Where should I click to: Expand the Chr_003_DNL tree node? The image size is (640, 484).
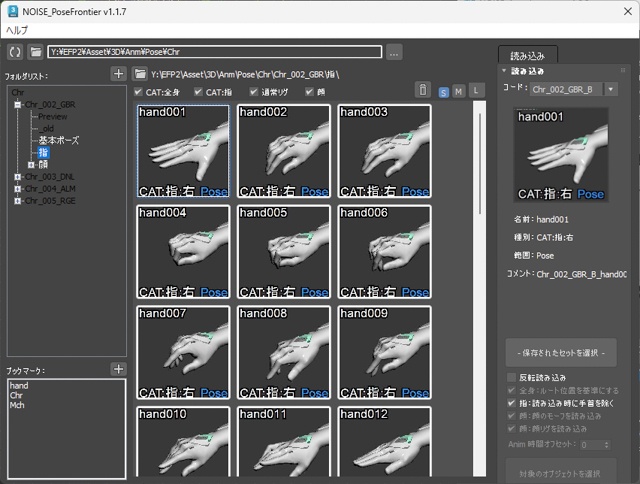point(18,177)
